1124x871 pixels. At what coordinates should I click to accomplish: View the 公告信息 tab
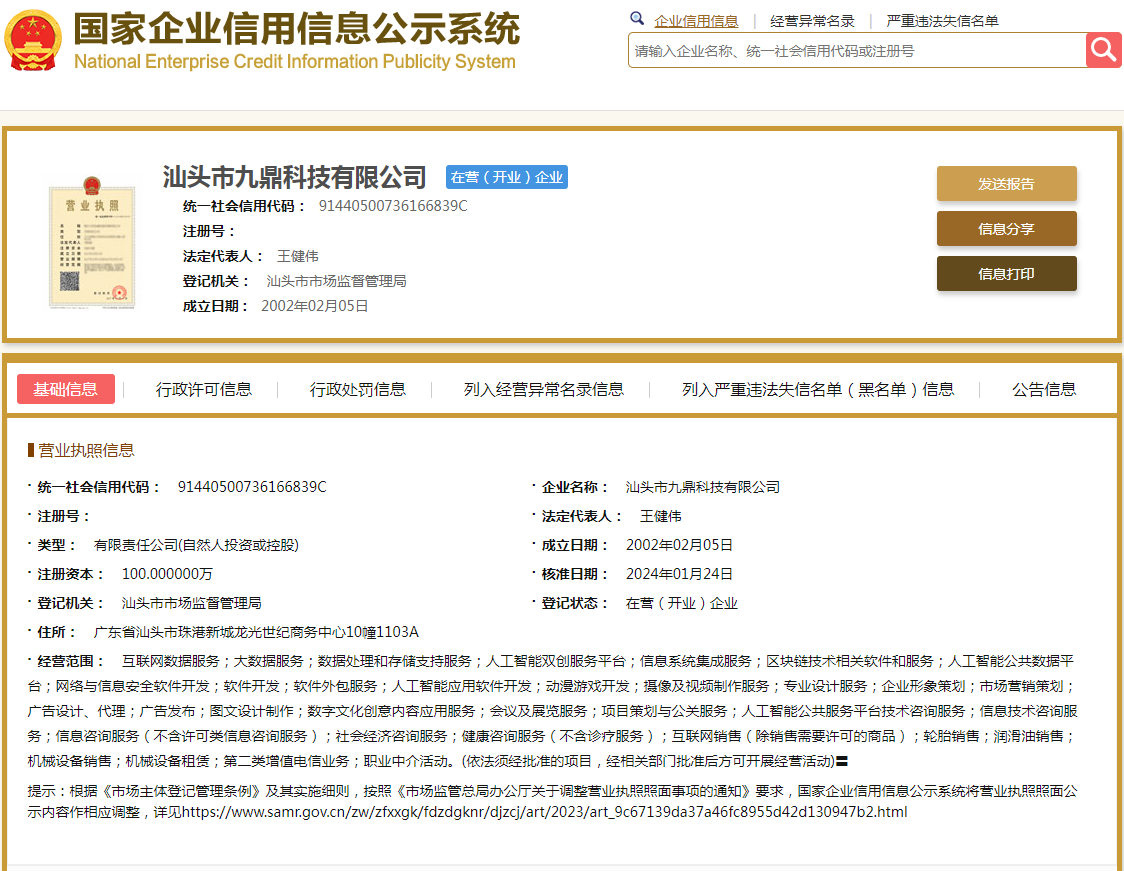(x=1044, y=389)
